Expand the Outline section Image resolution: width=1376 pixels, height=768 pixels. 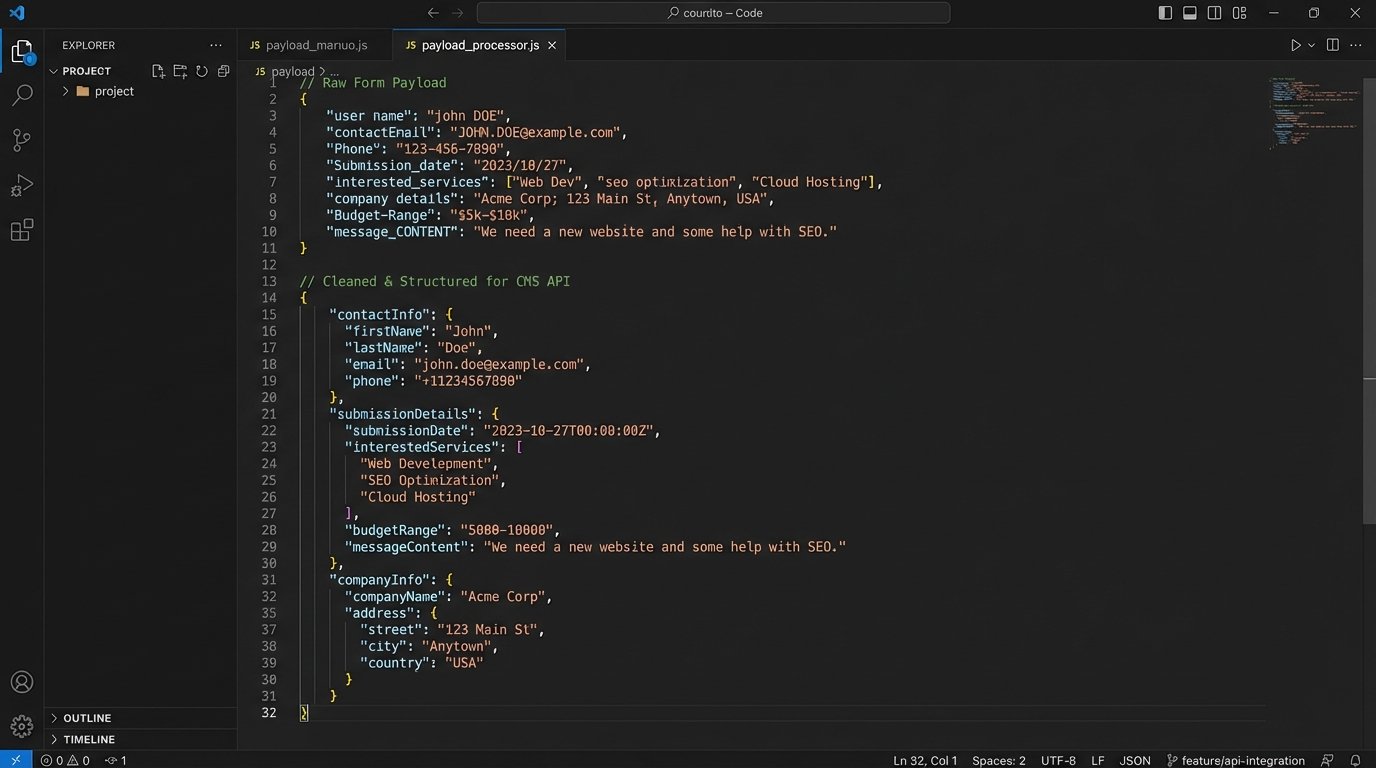[x=87, y=718]
